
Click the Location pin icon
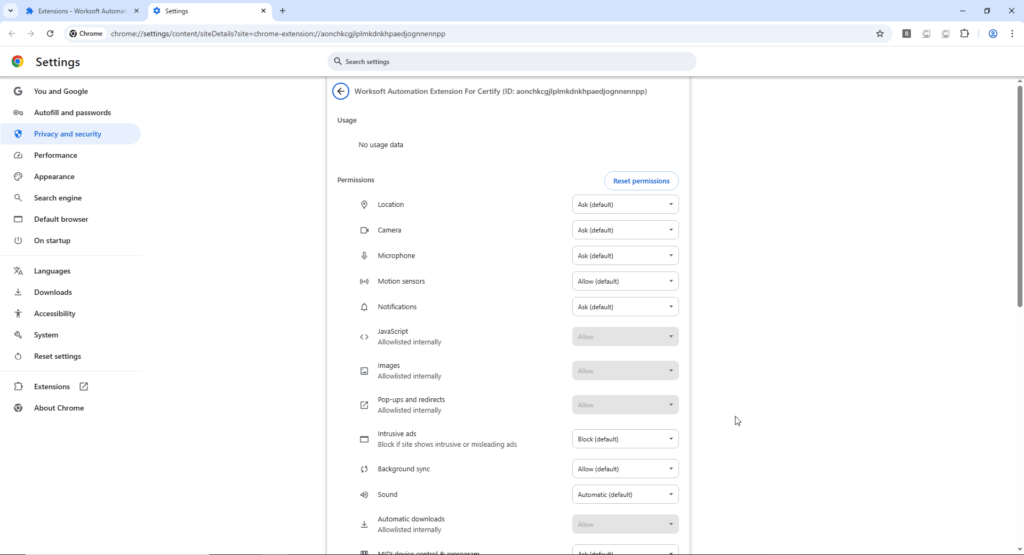click(364, 204)
